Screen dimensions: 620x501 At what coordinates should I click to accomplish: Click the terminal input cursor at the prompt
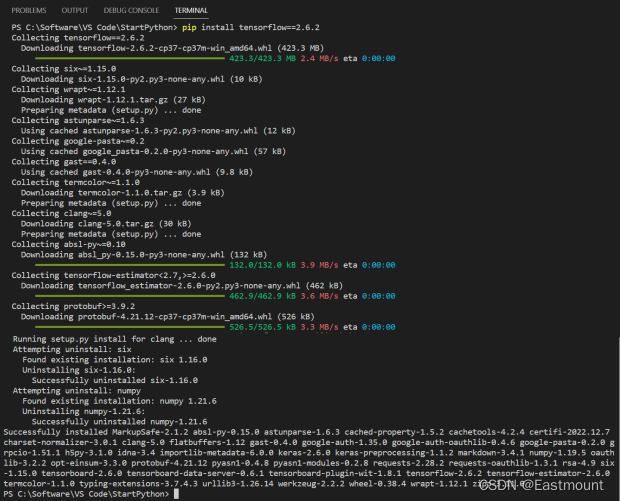pyautogui.click(x=176, y=493)
